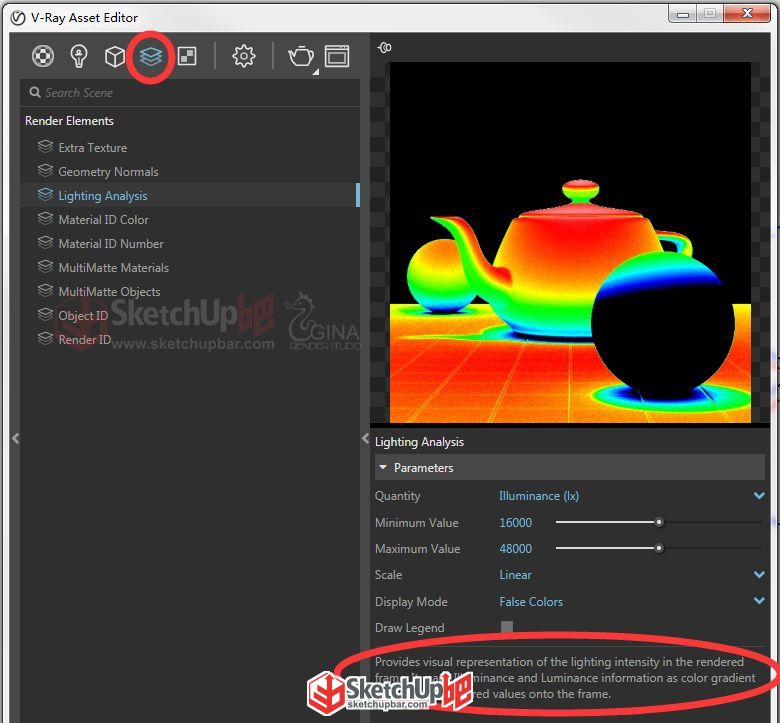The width and height of the screenshot is (780, 723).
Task: Maximize the V-Ray Asset Editor window
Action: coord(710,14)
